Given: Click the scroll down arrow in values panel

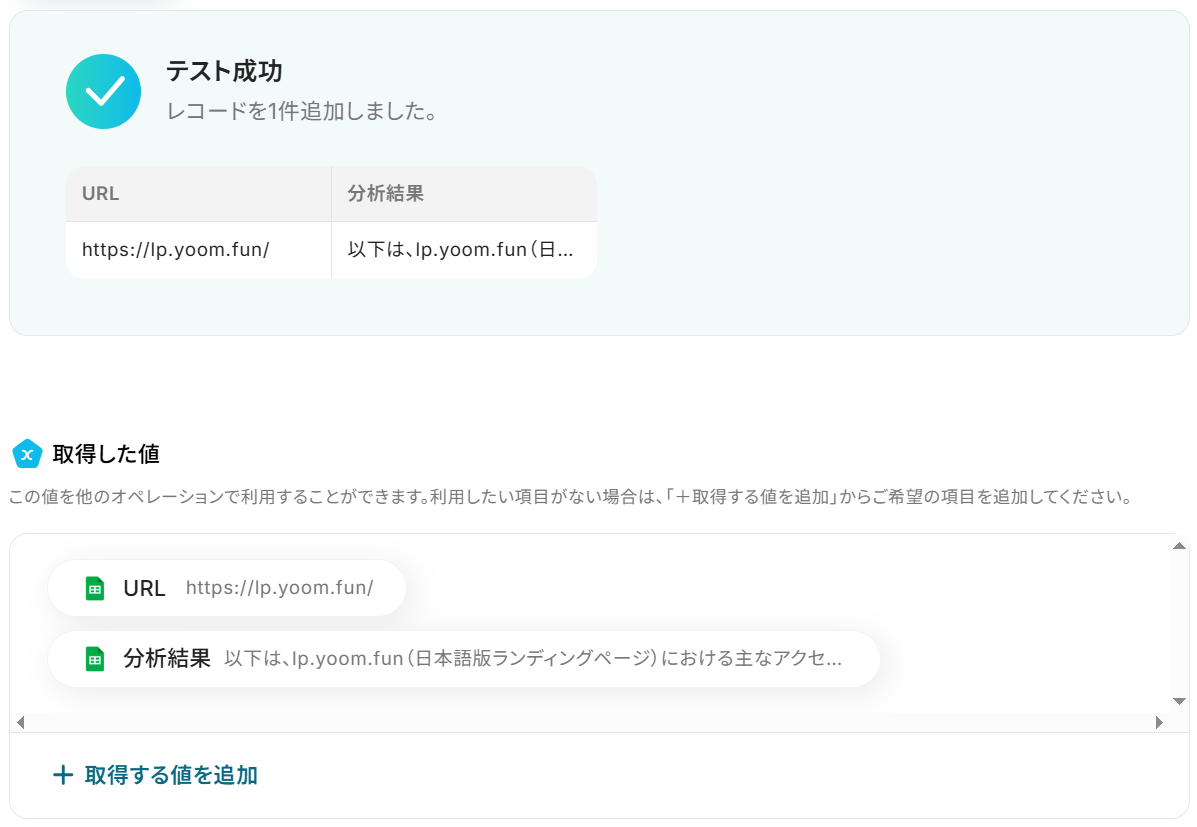Looking at the screenshot, I should (1179, 701).
